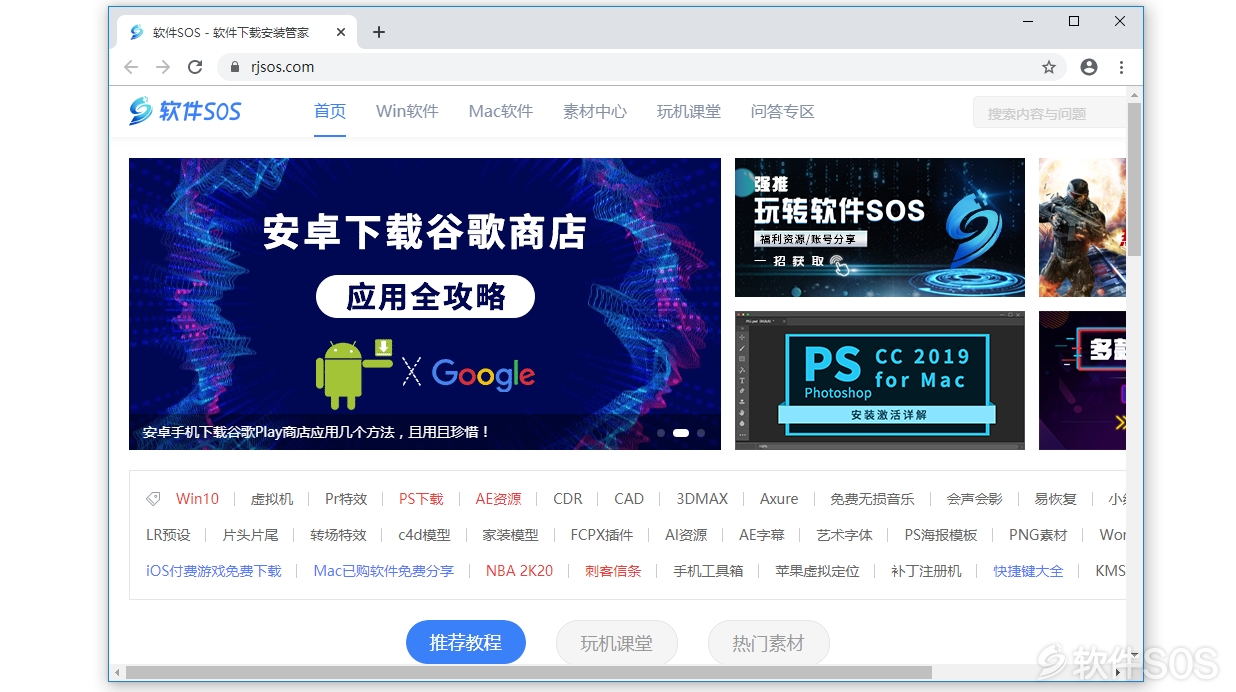This screenshot has height=692, width=1236.
Task: Open the PS海报模板 tag link
Action: 941,534
